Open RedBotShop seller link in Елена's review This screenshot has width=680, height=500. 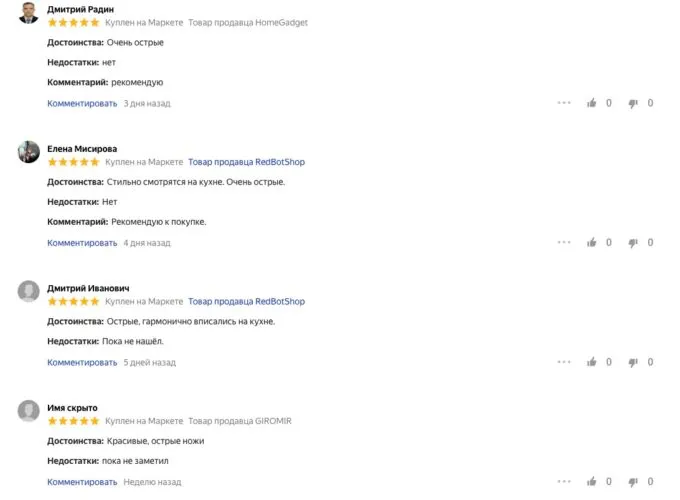(x=246, y=161)
